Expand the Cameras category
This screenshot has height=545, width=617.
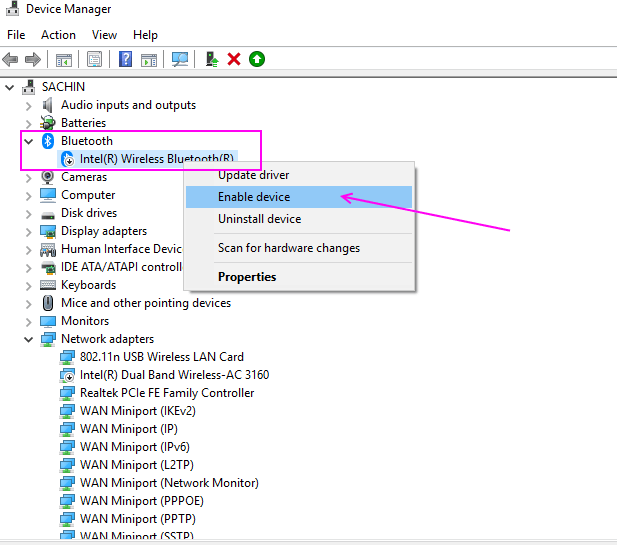coord(28,177)
